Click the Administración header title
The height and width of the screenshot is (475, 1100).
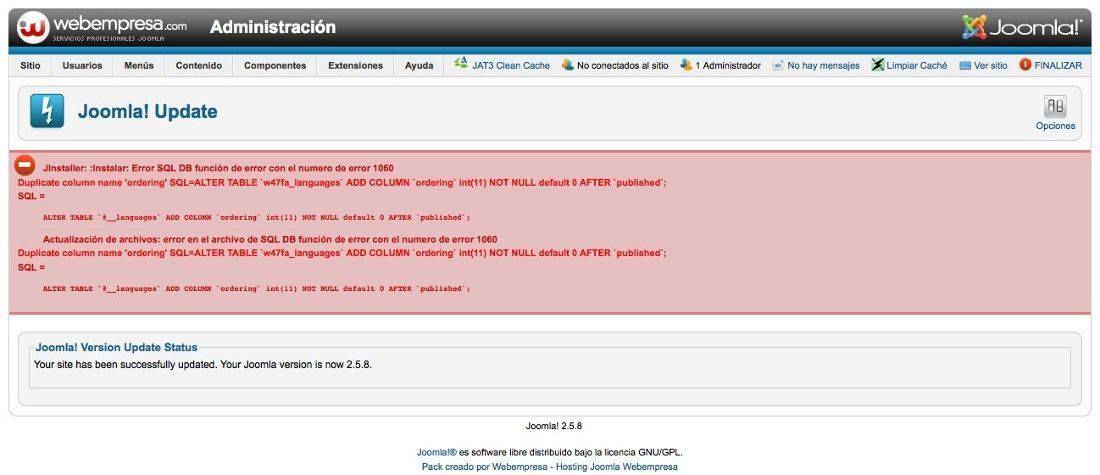tap(273, 27)
